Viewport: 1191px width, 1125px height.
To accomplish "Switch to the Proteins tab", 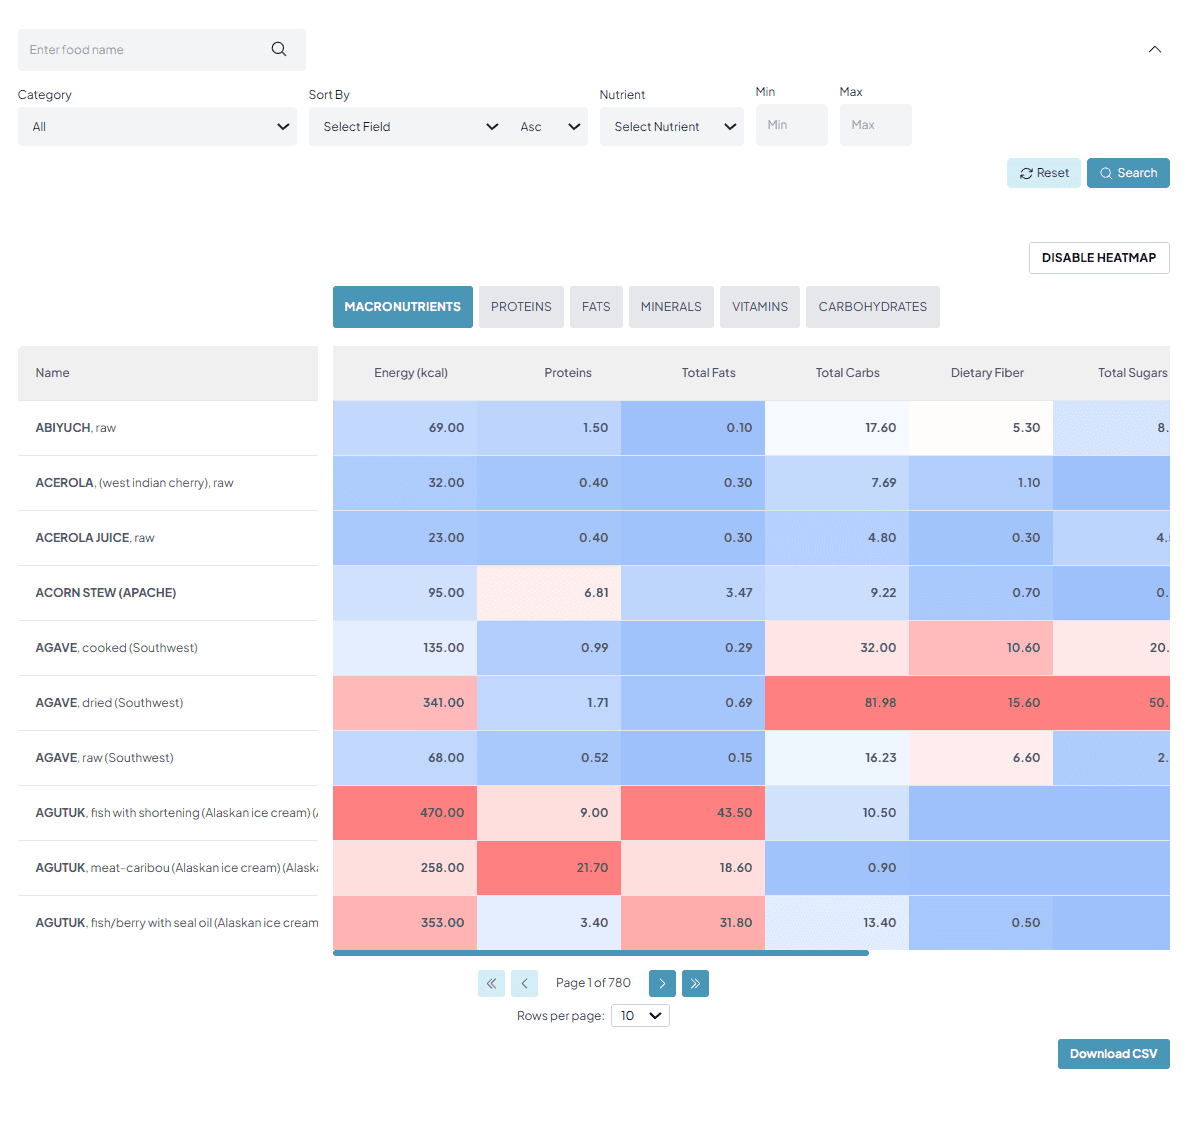I will [521, 308].
